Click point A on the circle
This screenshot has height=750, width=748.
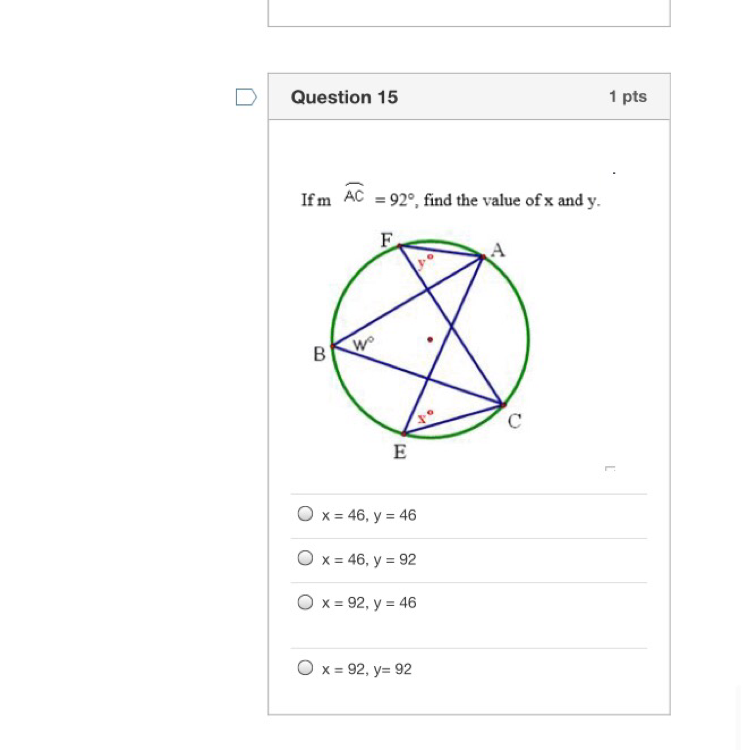[483, 257]
